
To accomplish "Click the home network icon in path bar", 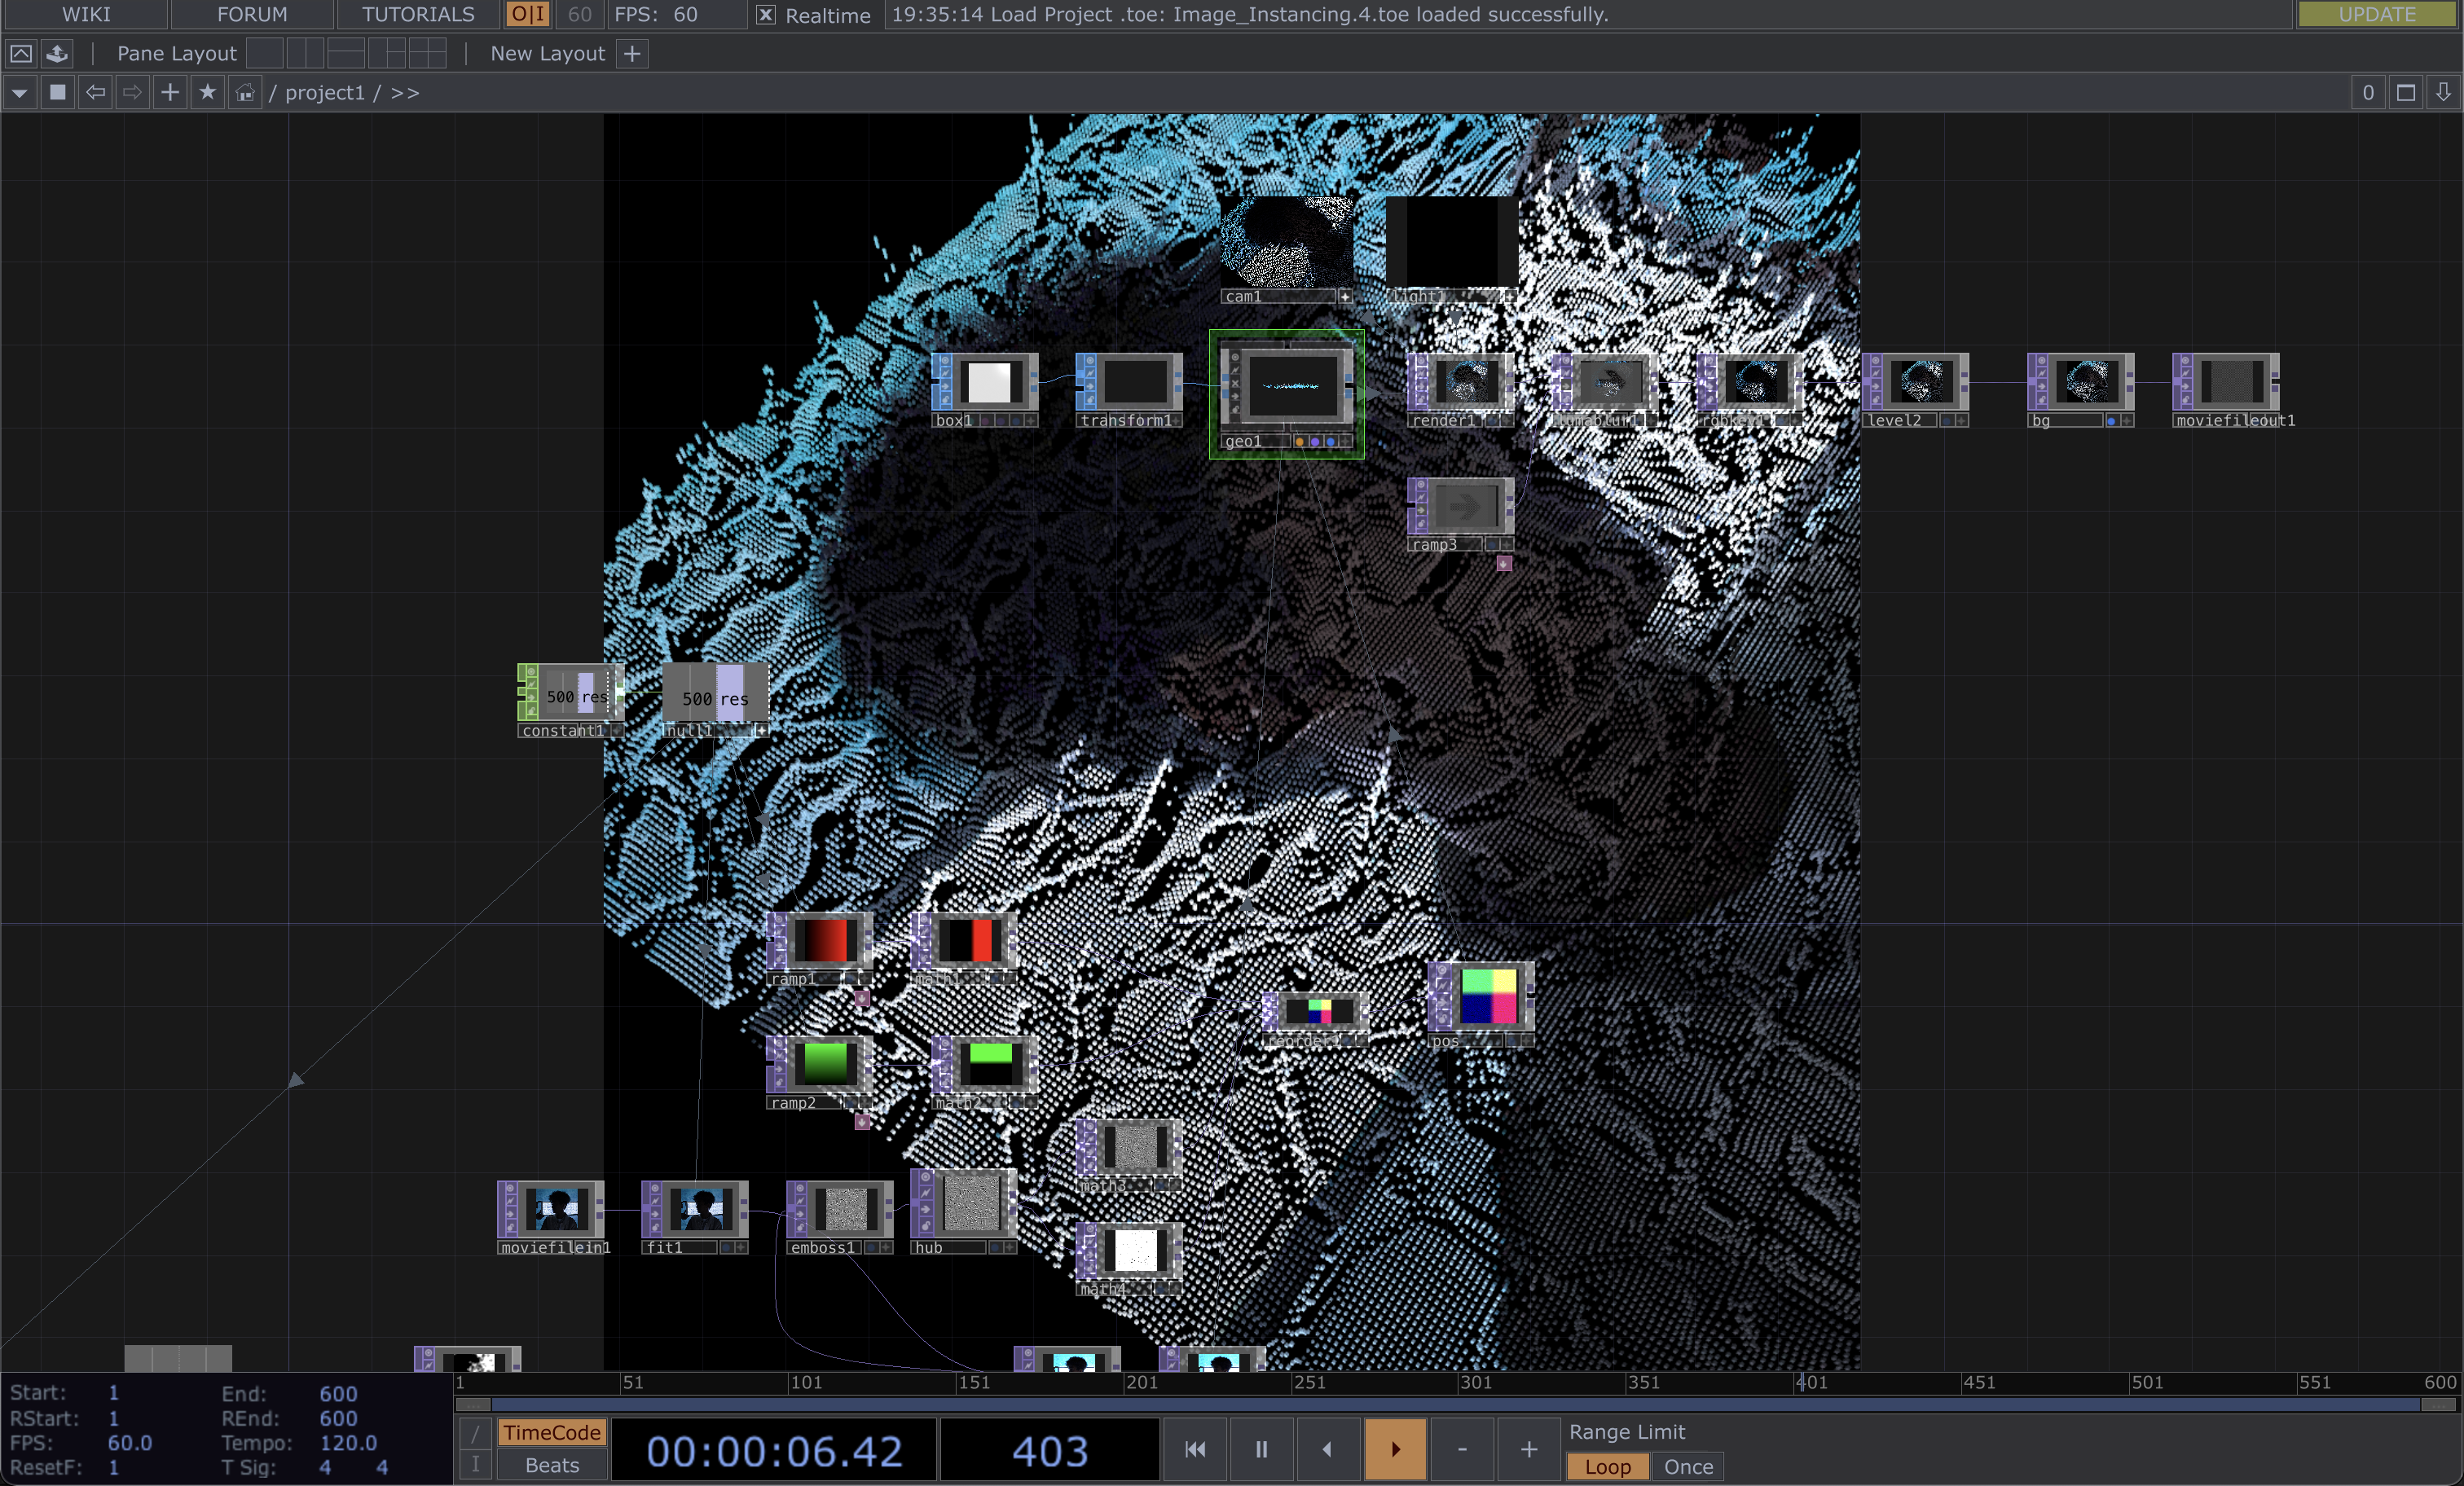I will 245,92.
